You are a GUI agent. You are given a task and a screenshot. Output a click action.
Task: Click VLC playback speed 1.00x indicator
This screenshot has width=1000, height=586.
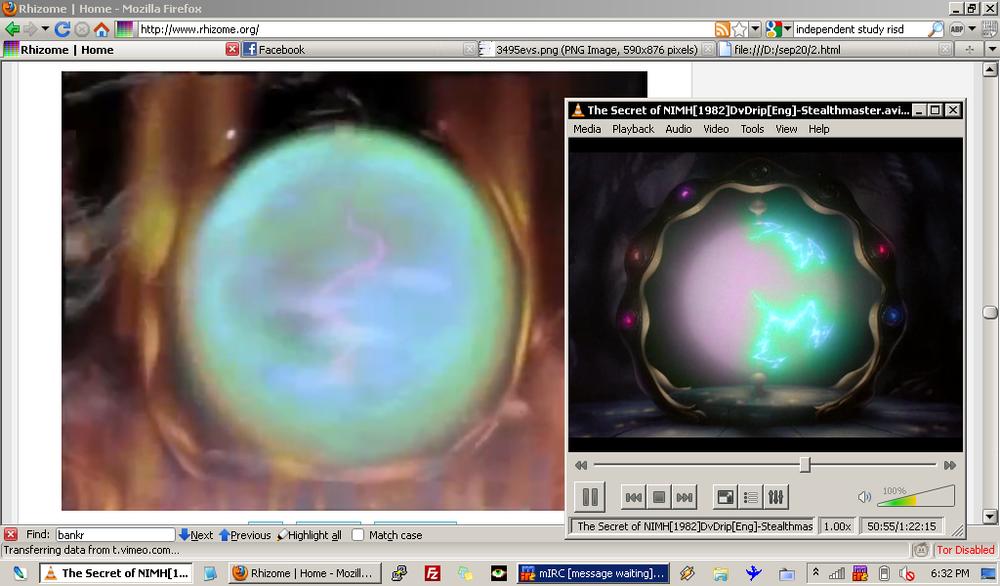tap(837, 526)
